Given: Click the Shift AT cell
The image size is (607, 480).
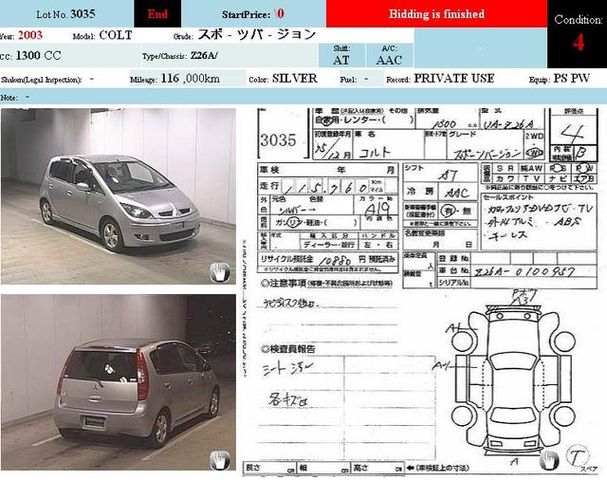Looking at the screenshot, I should pyautogui.click(x=341, y=55).
